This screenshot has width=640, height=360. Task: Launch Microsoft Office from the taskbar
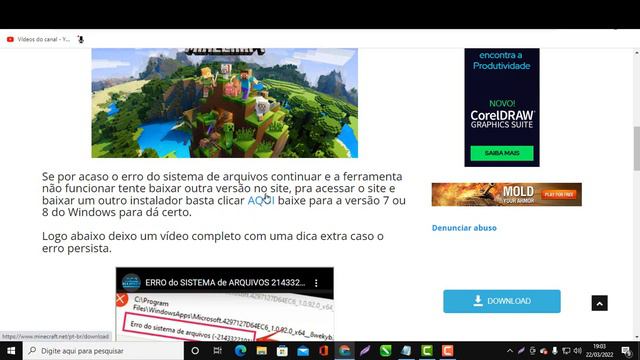(x=324, y=351)
